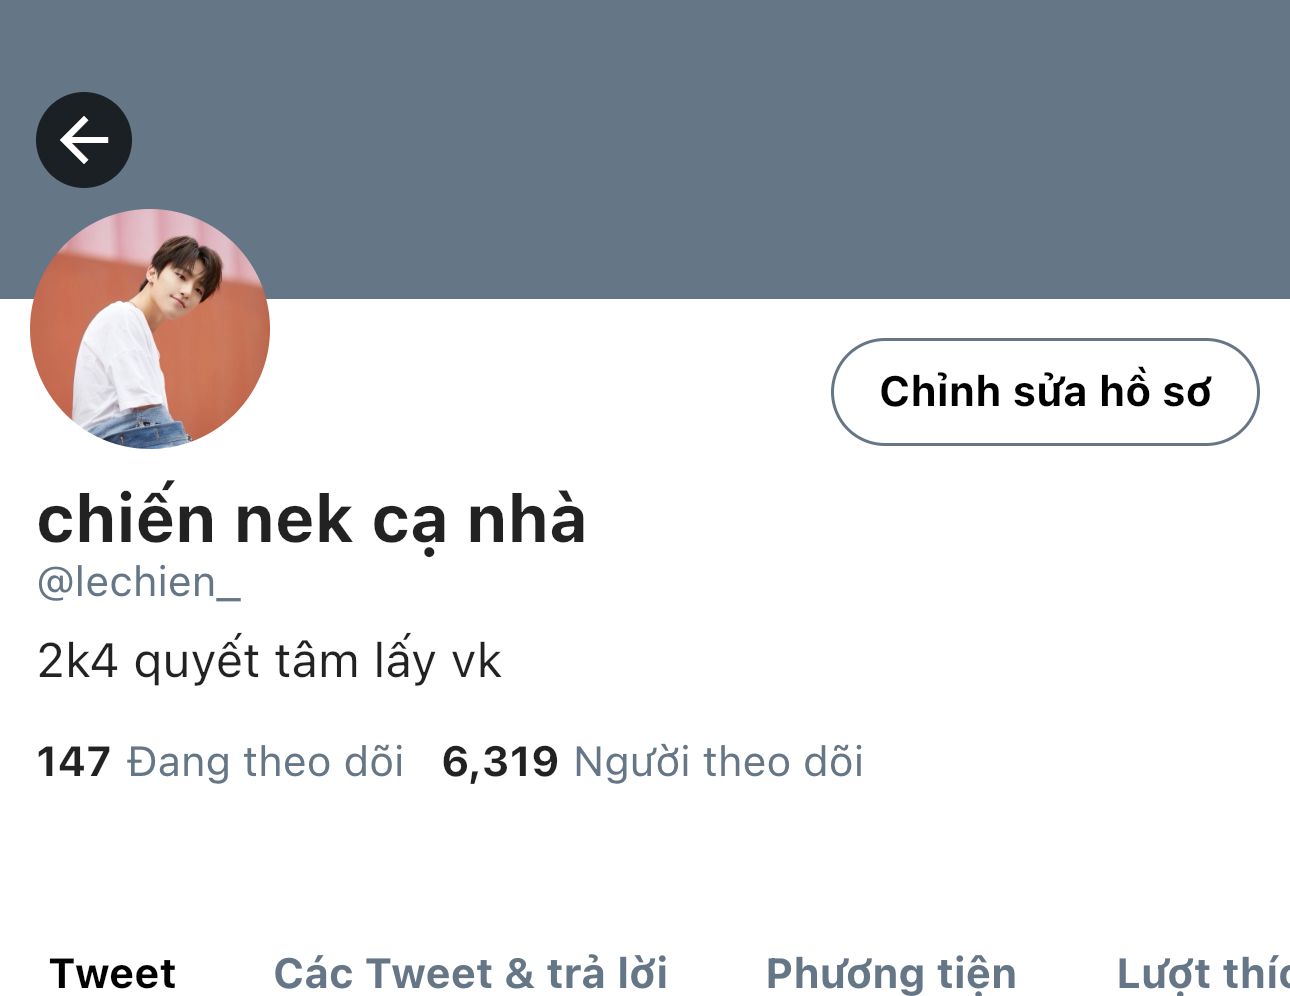Show the Phương tiện media tab
This screenshot has height=996, width=1290.
coord(891,973)
